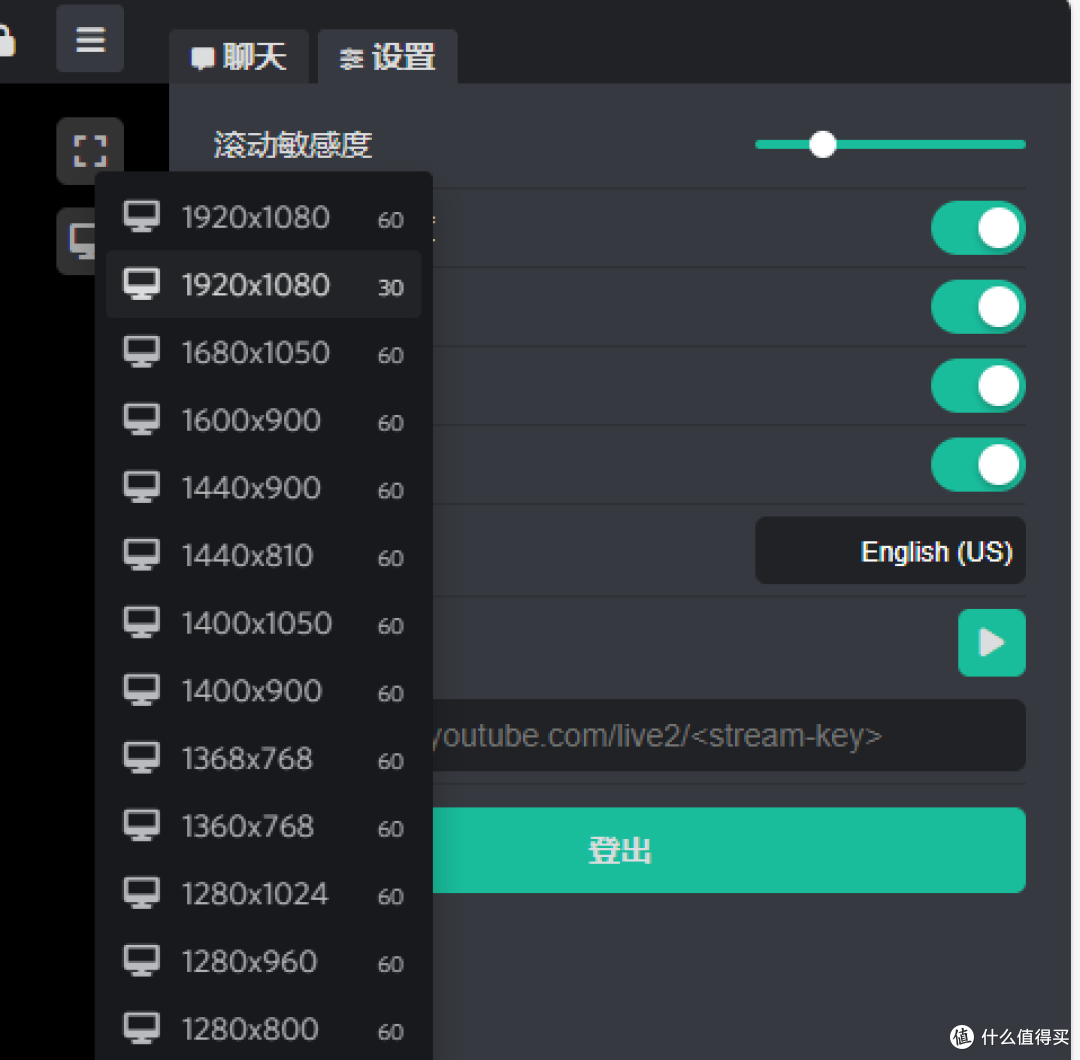Open the resolution monitor button at left
Viewport: 1080px width, 1060px height.
(77, 241)
